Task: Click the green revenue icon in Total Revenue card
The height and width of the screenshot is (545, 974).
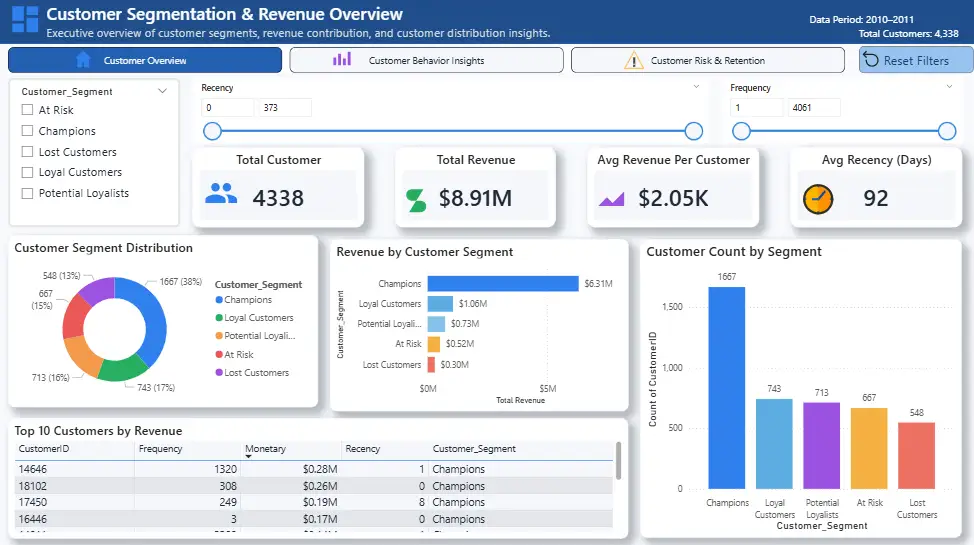Action: click(414, 200)
